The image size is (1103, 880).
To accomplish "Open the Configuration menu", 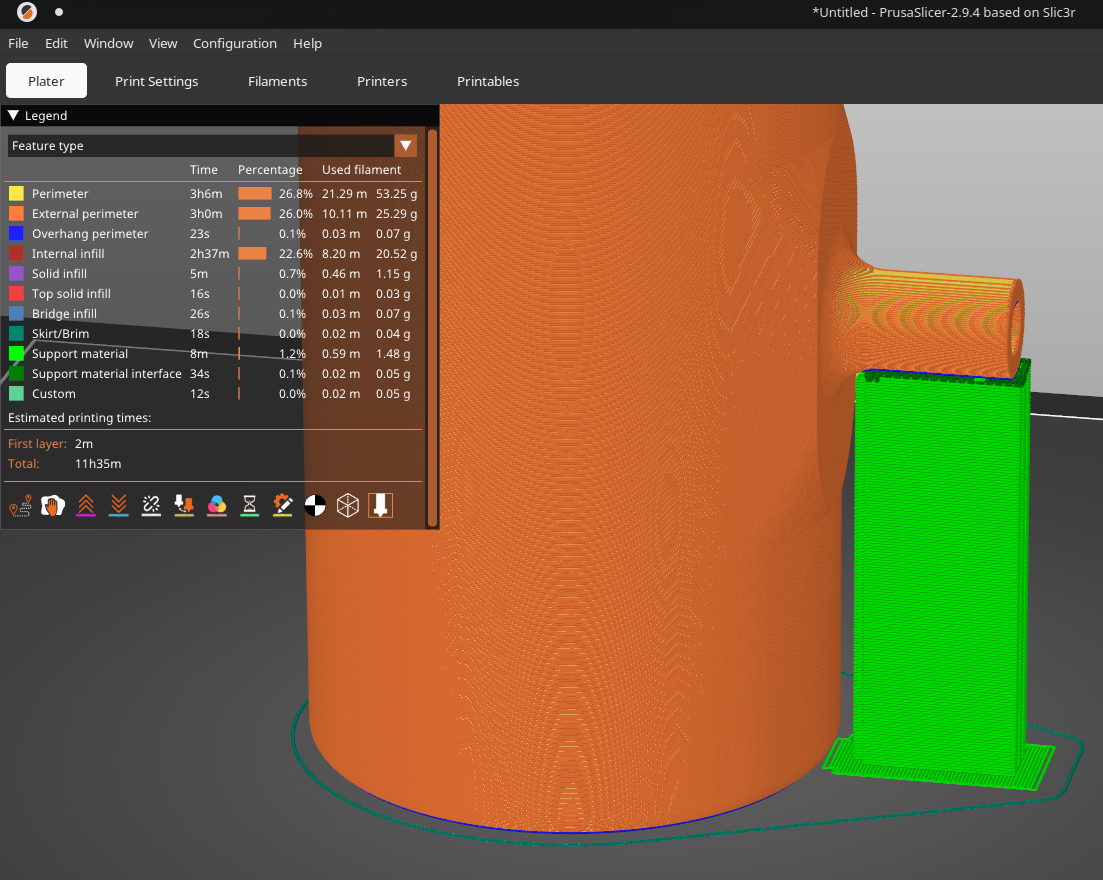I will coord(234,43).
